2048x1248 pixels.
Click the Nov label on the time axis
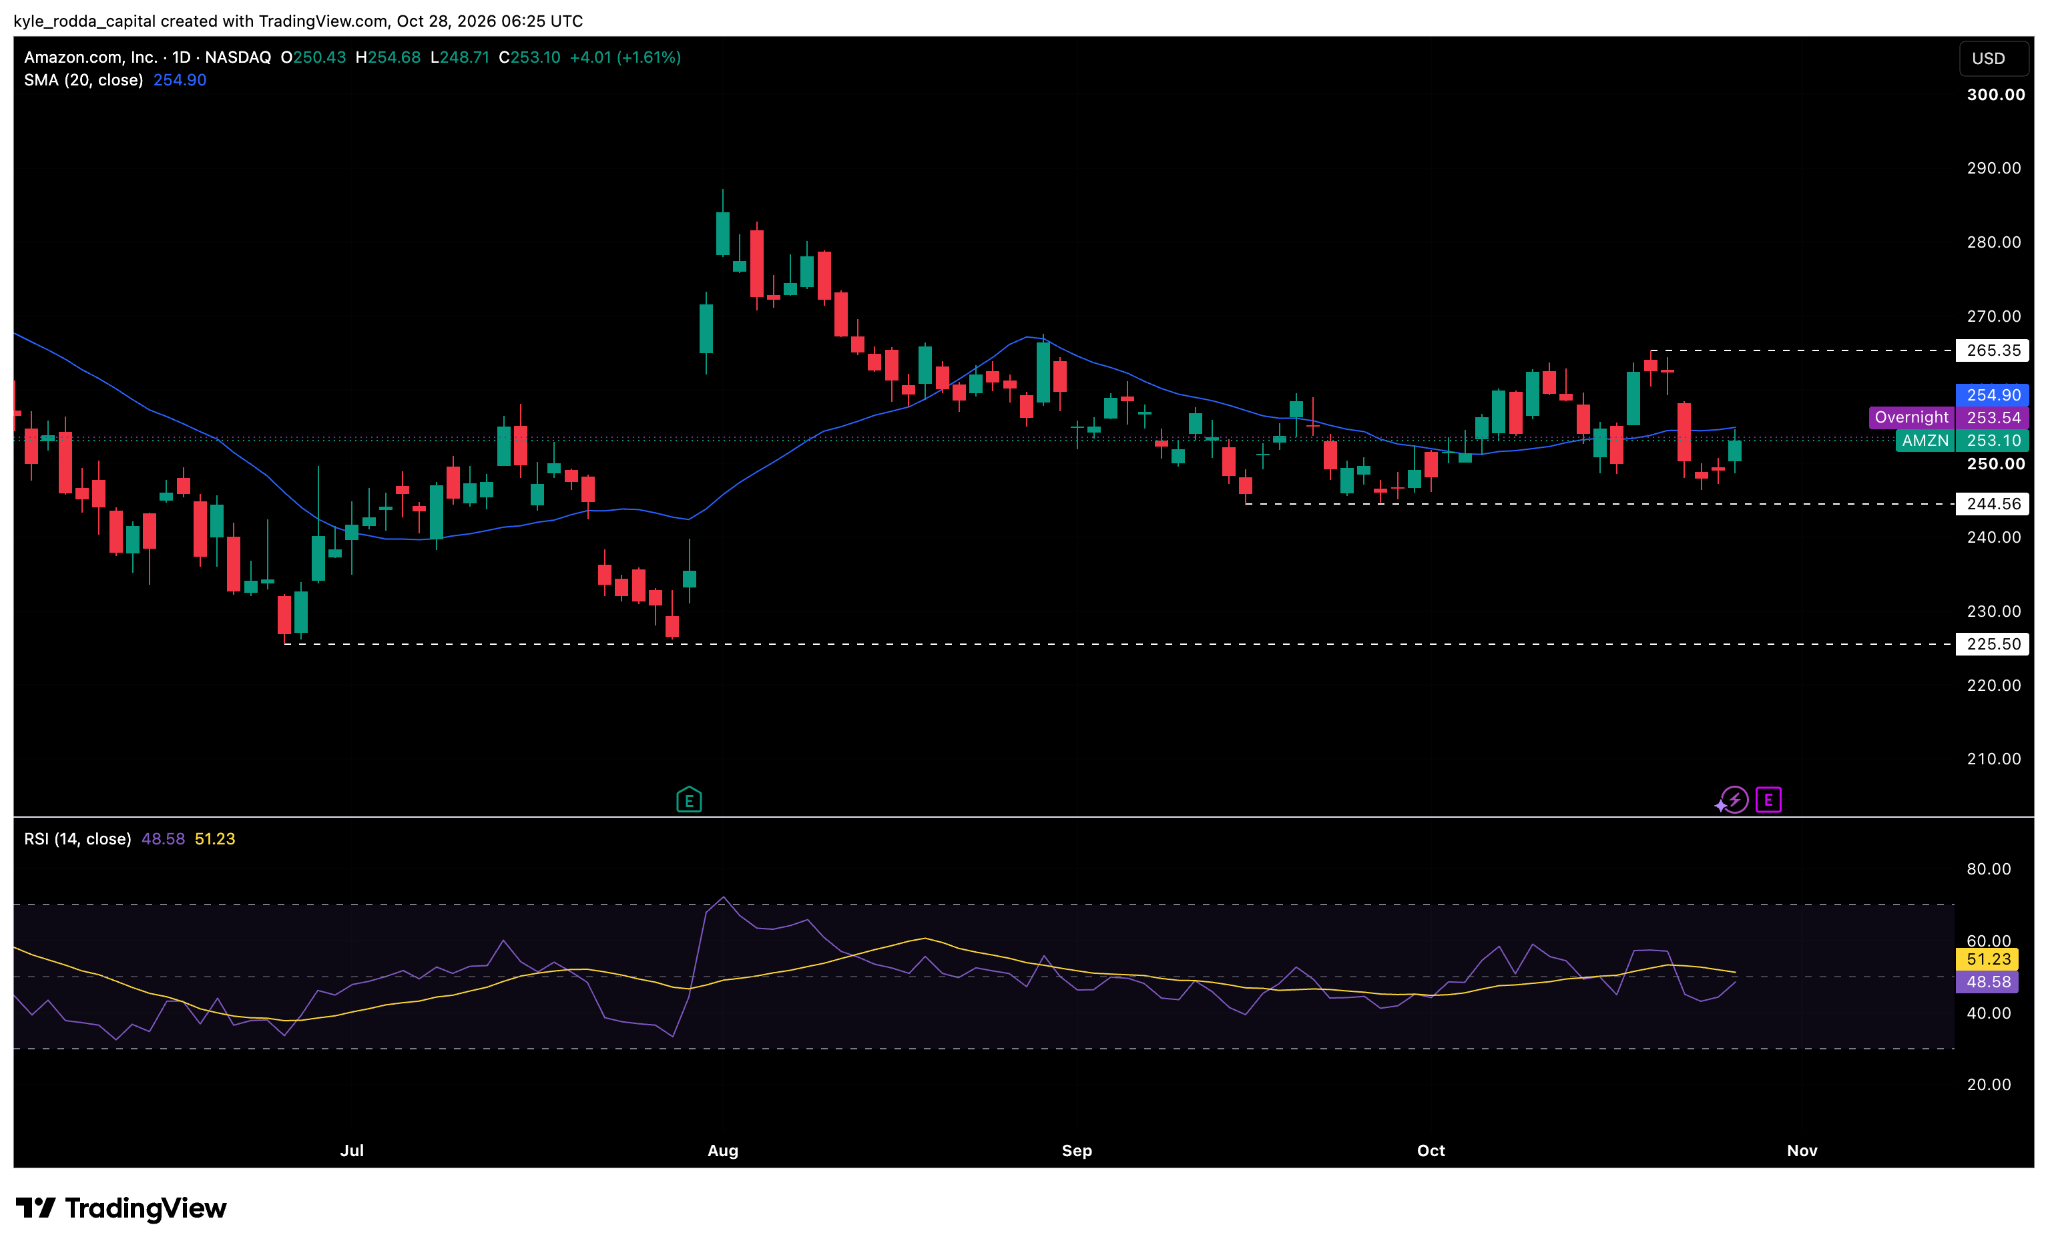pos(1802,1151)
